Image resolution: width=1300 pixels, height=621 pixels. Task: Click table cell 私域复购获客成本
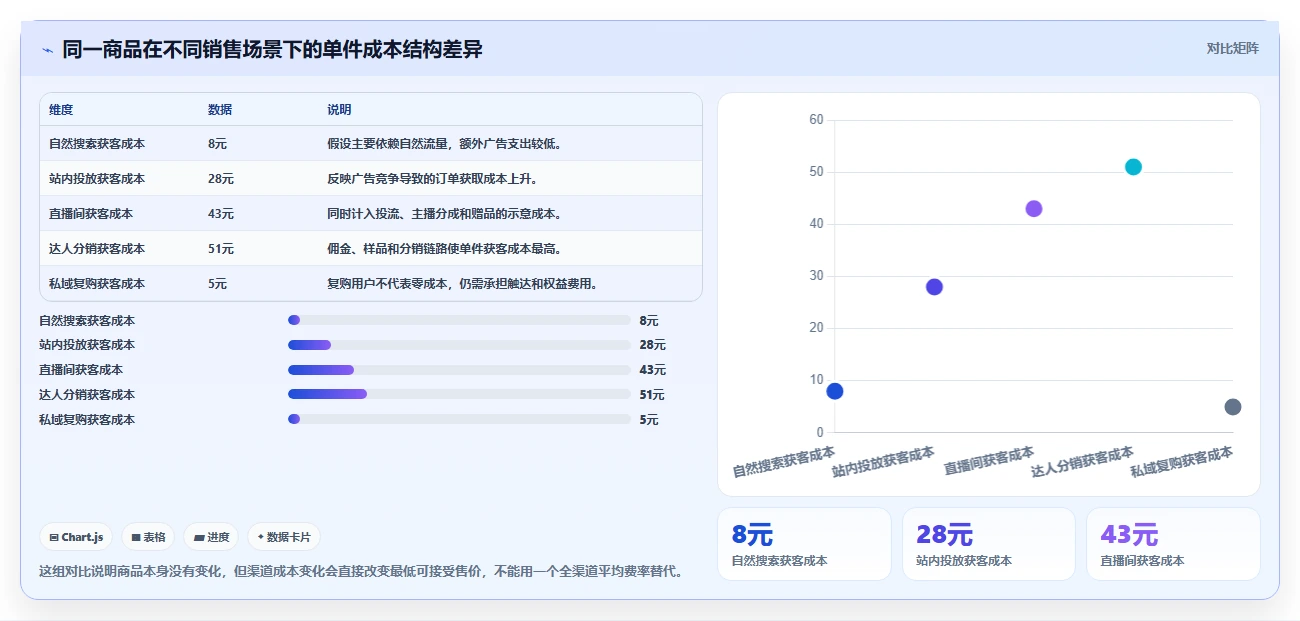point(97,284)
